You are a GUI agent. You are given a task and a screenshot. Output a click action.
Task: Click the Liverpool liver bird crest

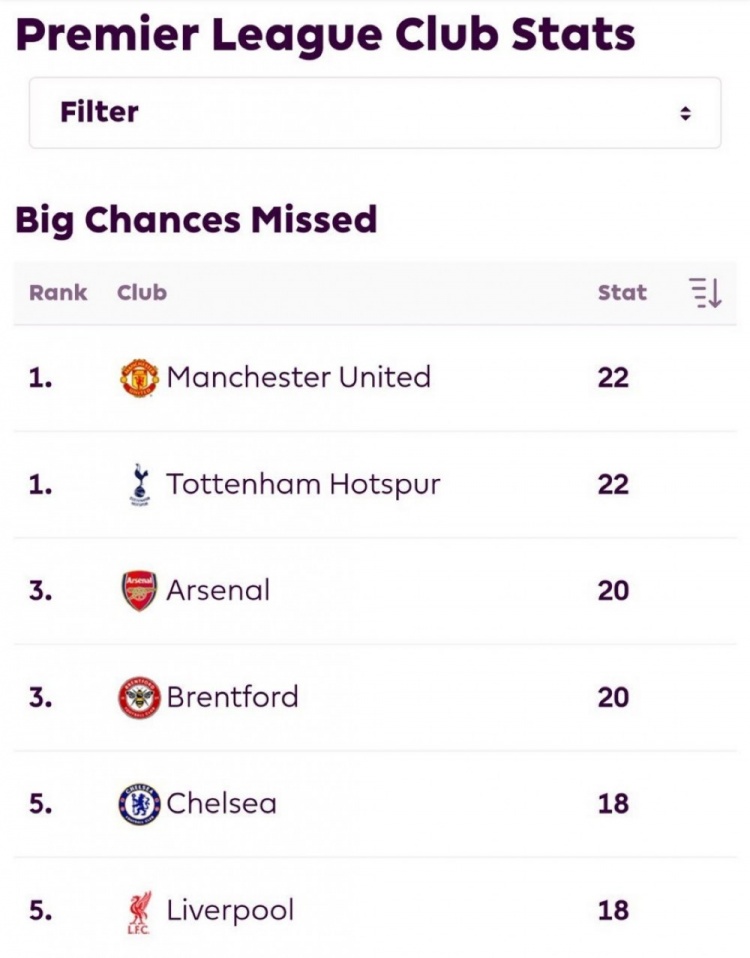(x=139, y=912)
